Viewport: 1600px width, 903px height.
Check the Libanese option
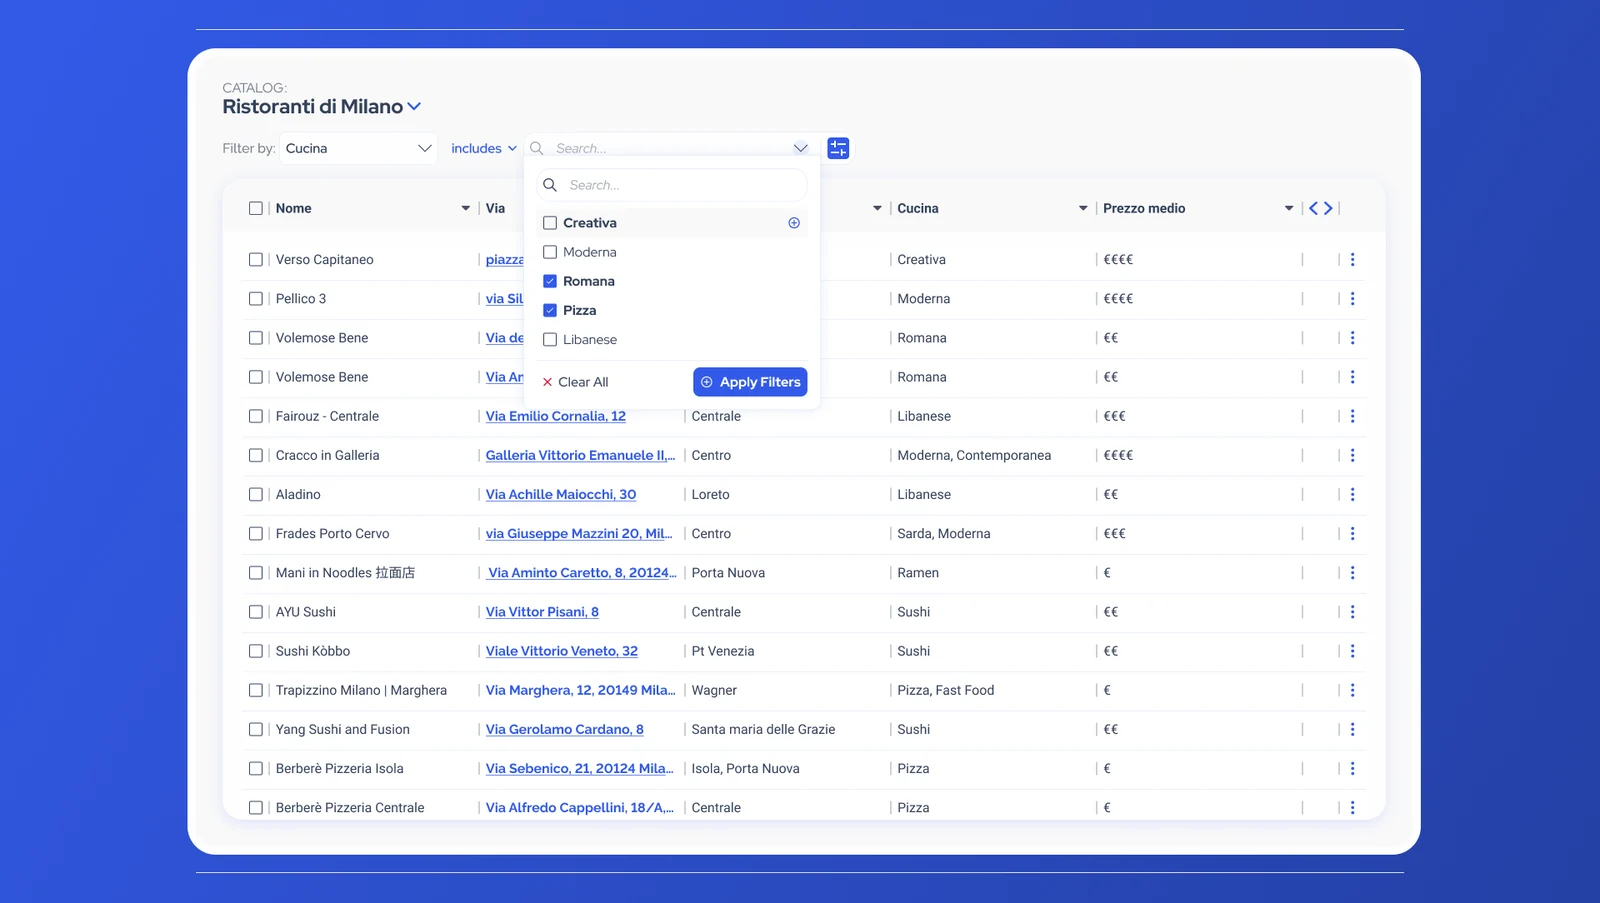(x=550, y=340)
